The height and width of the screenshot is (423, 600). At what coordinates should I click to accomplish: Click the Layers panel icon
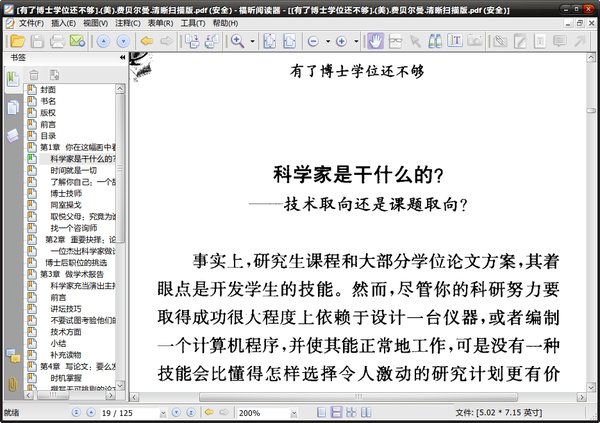(x=13, y=135)
